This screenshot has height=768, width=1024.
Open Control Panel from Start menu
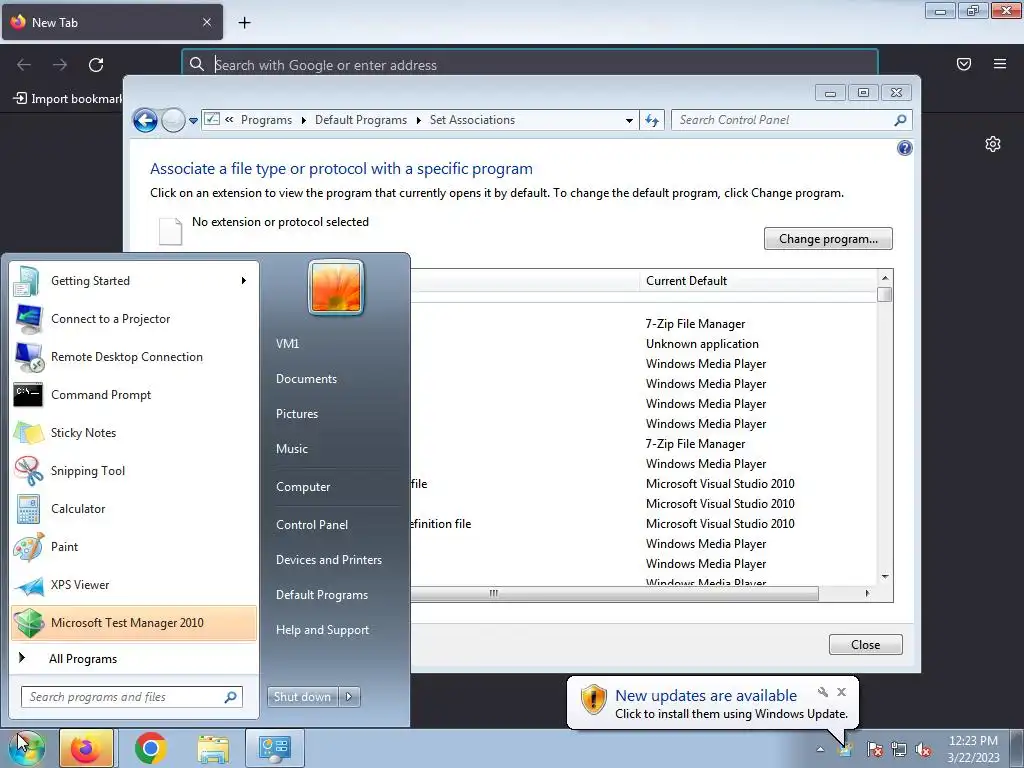(312, 525)
